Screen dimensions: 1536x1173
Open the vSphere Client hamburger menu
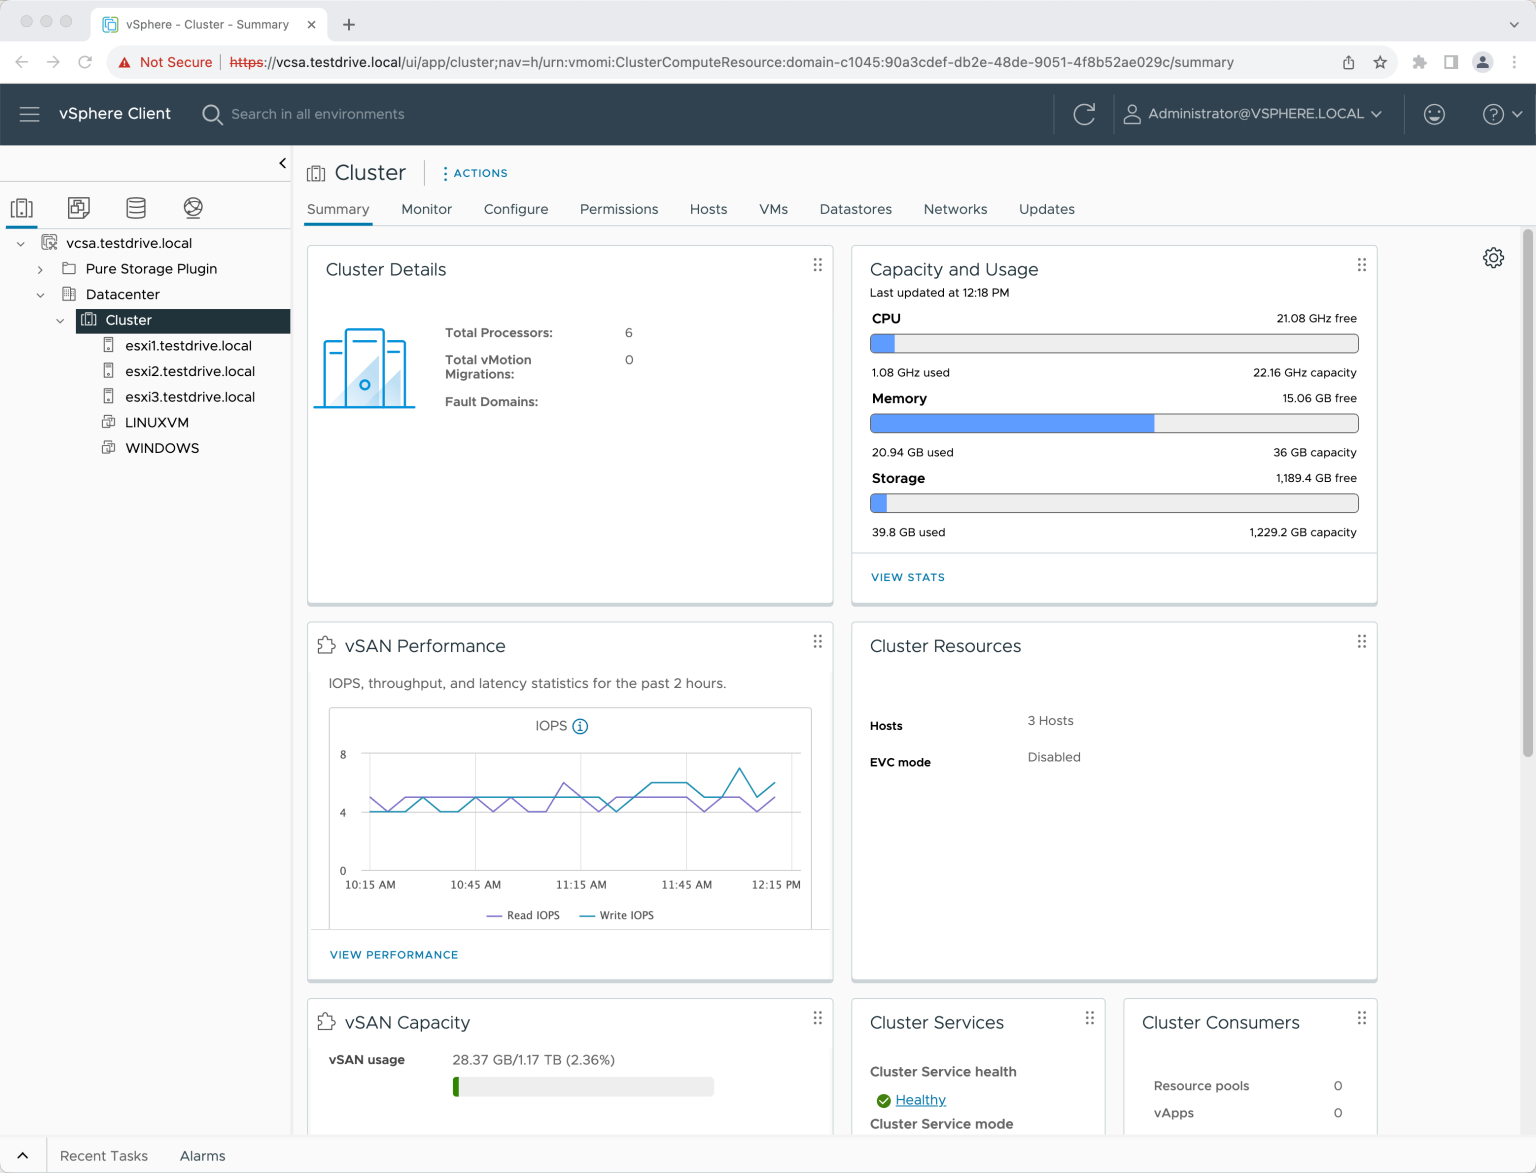coord(30,114)
